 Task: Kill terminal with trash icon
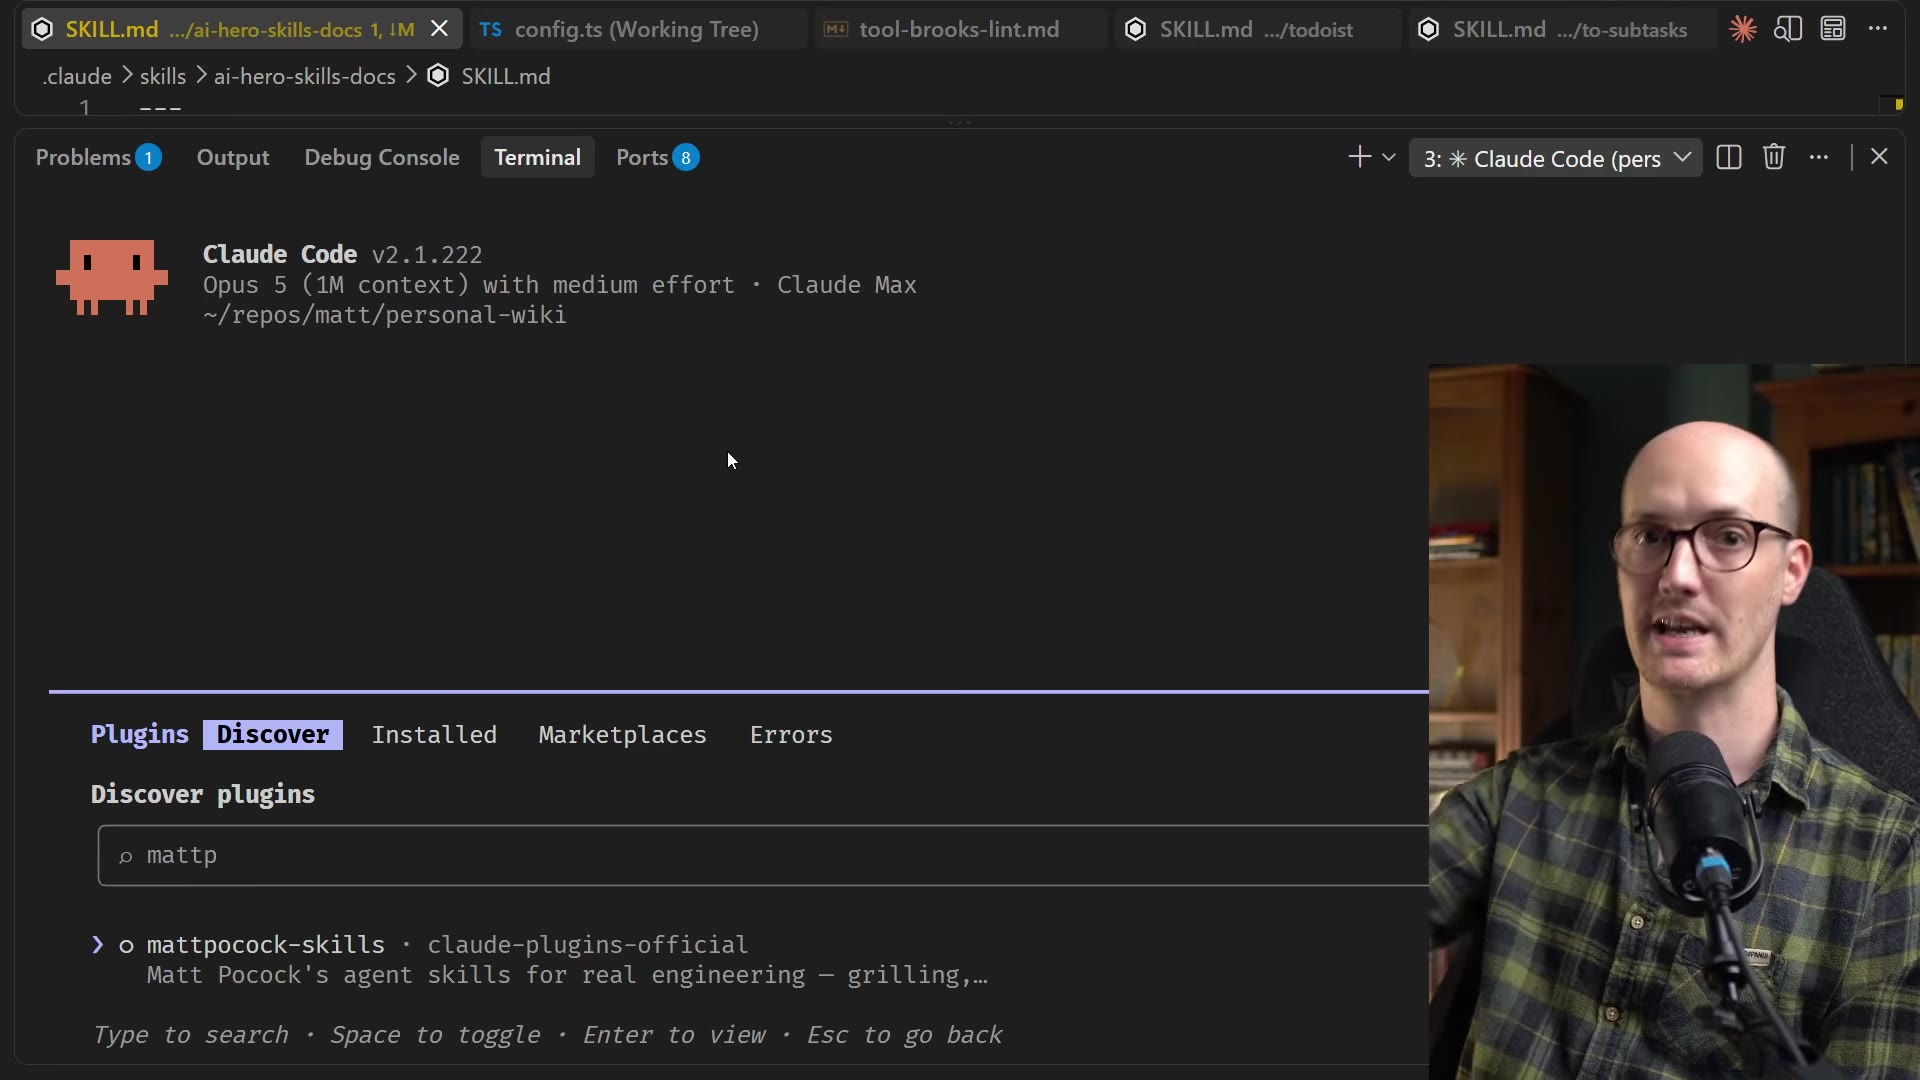[1774, 157]
